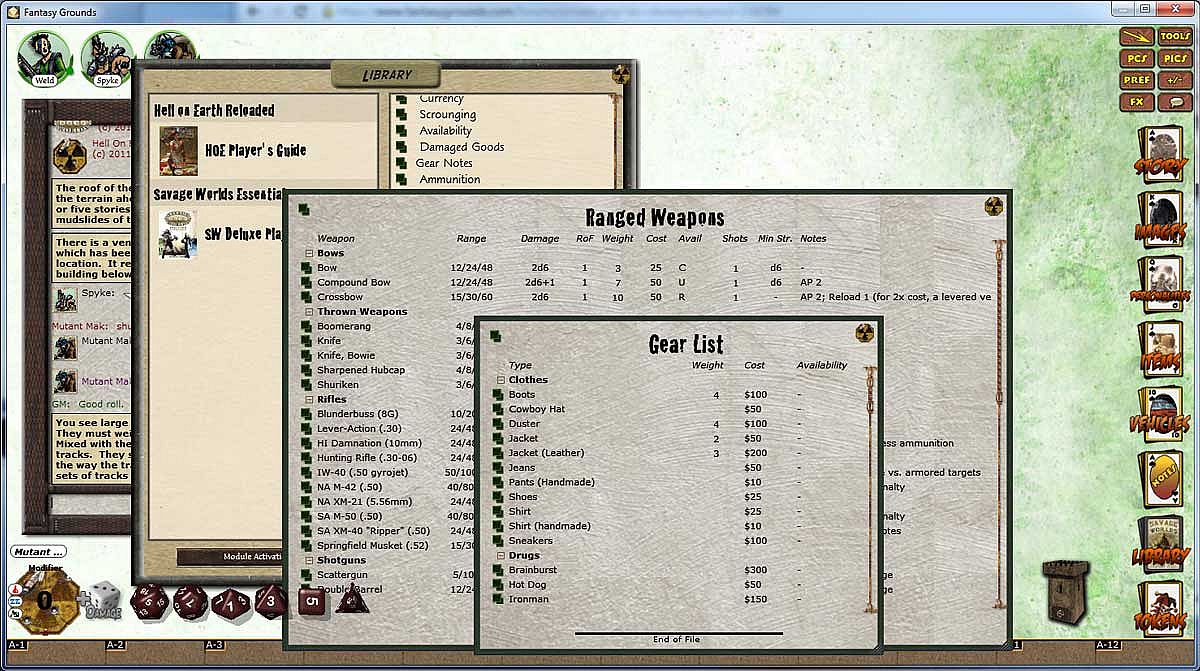Collapse the Drugs category in Gear List

pyautogui.click(x=500, y=556)
